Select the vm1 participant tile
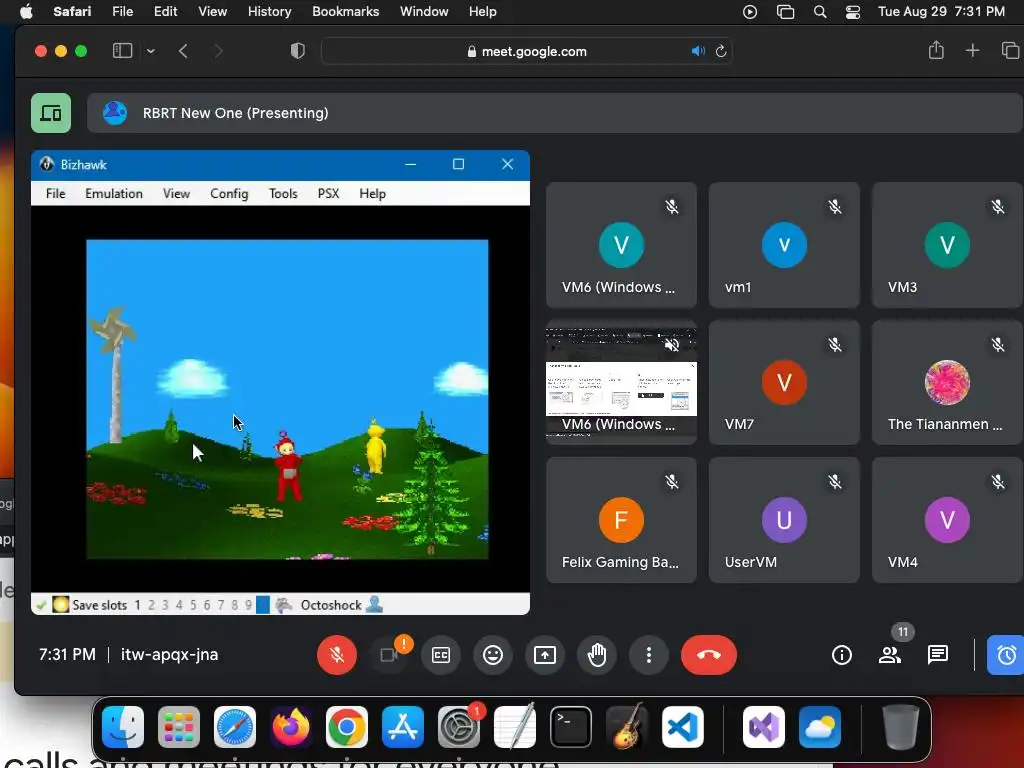Image resolution: width=1024 pixels, height=768 pixels. click(x=784, y=245)
